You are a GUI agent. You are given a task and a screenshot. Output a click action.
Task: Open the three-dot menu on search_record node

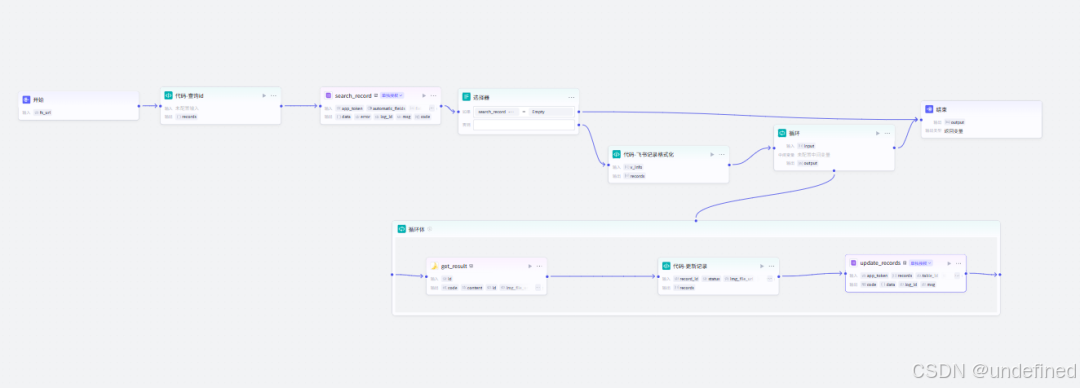(x=433, y=96)
